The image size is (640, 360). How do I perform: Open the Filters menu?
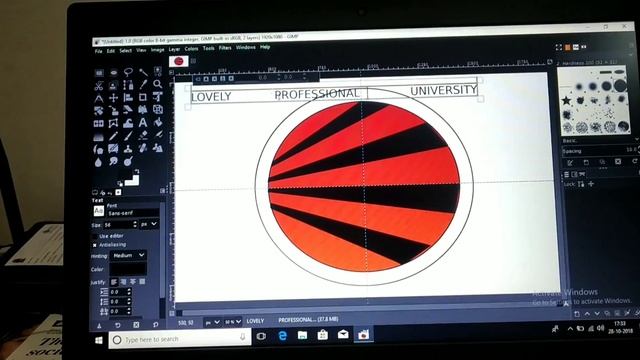pos(225,48)
